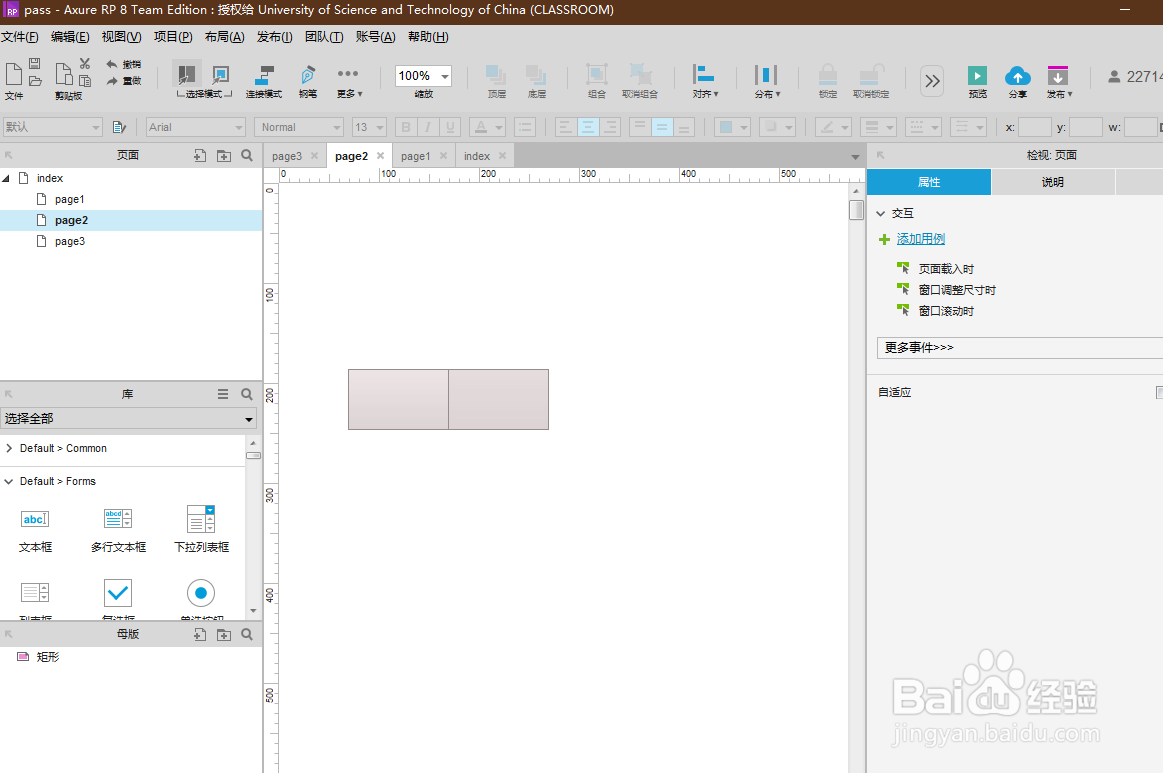Open the 发布(U) menu
This screenshot has width=1163, height=773.
point(274,37)
